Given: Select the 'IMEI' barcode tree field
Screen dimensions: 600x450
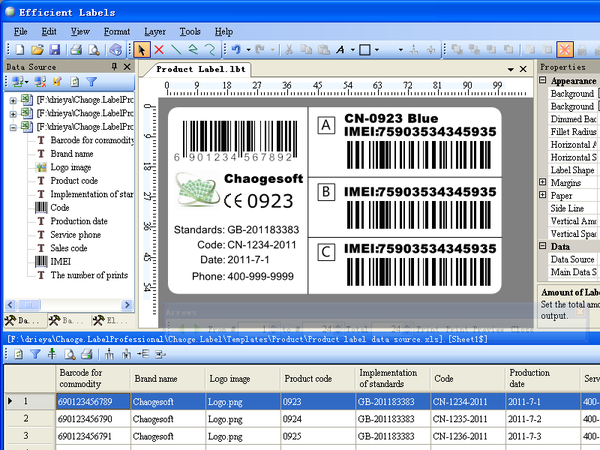Looking at the screenshot, I should [60, 261].
